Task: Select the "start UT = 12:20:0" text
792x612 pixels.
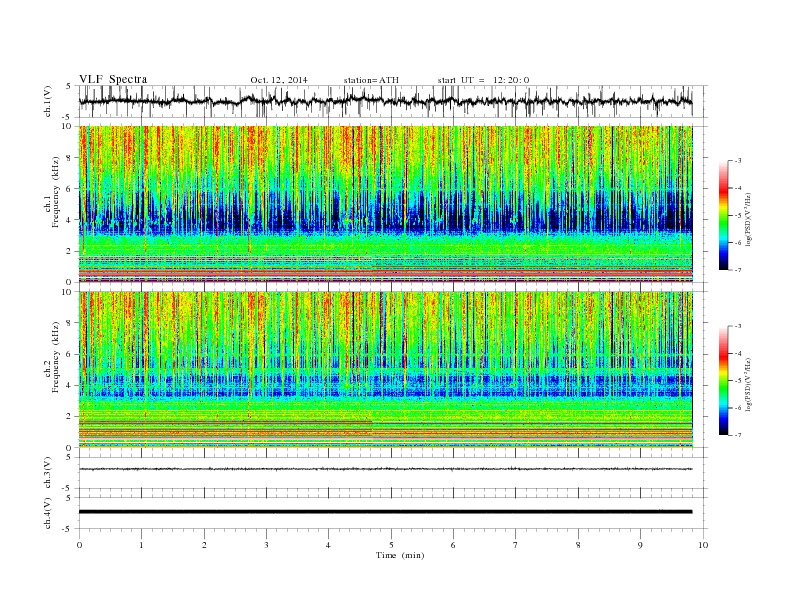Action: [x=483, y=80]
